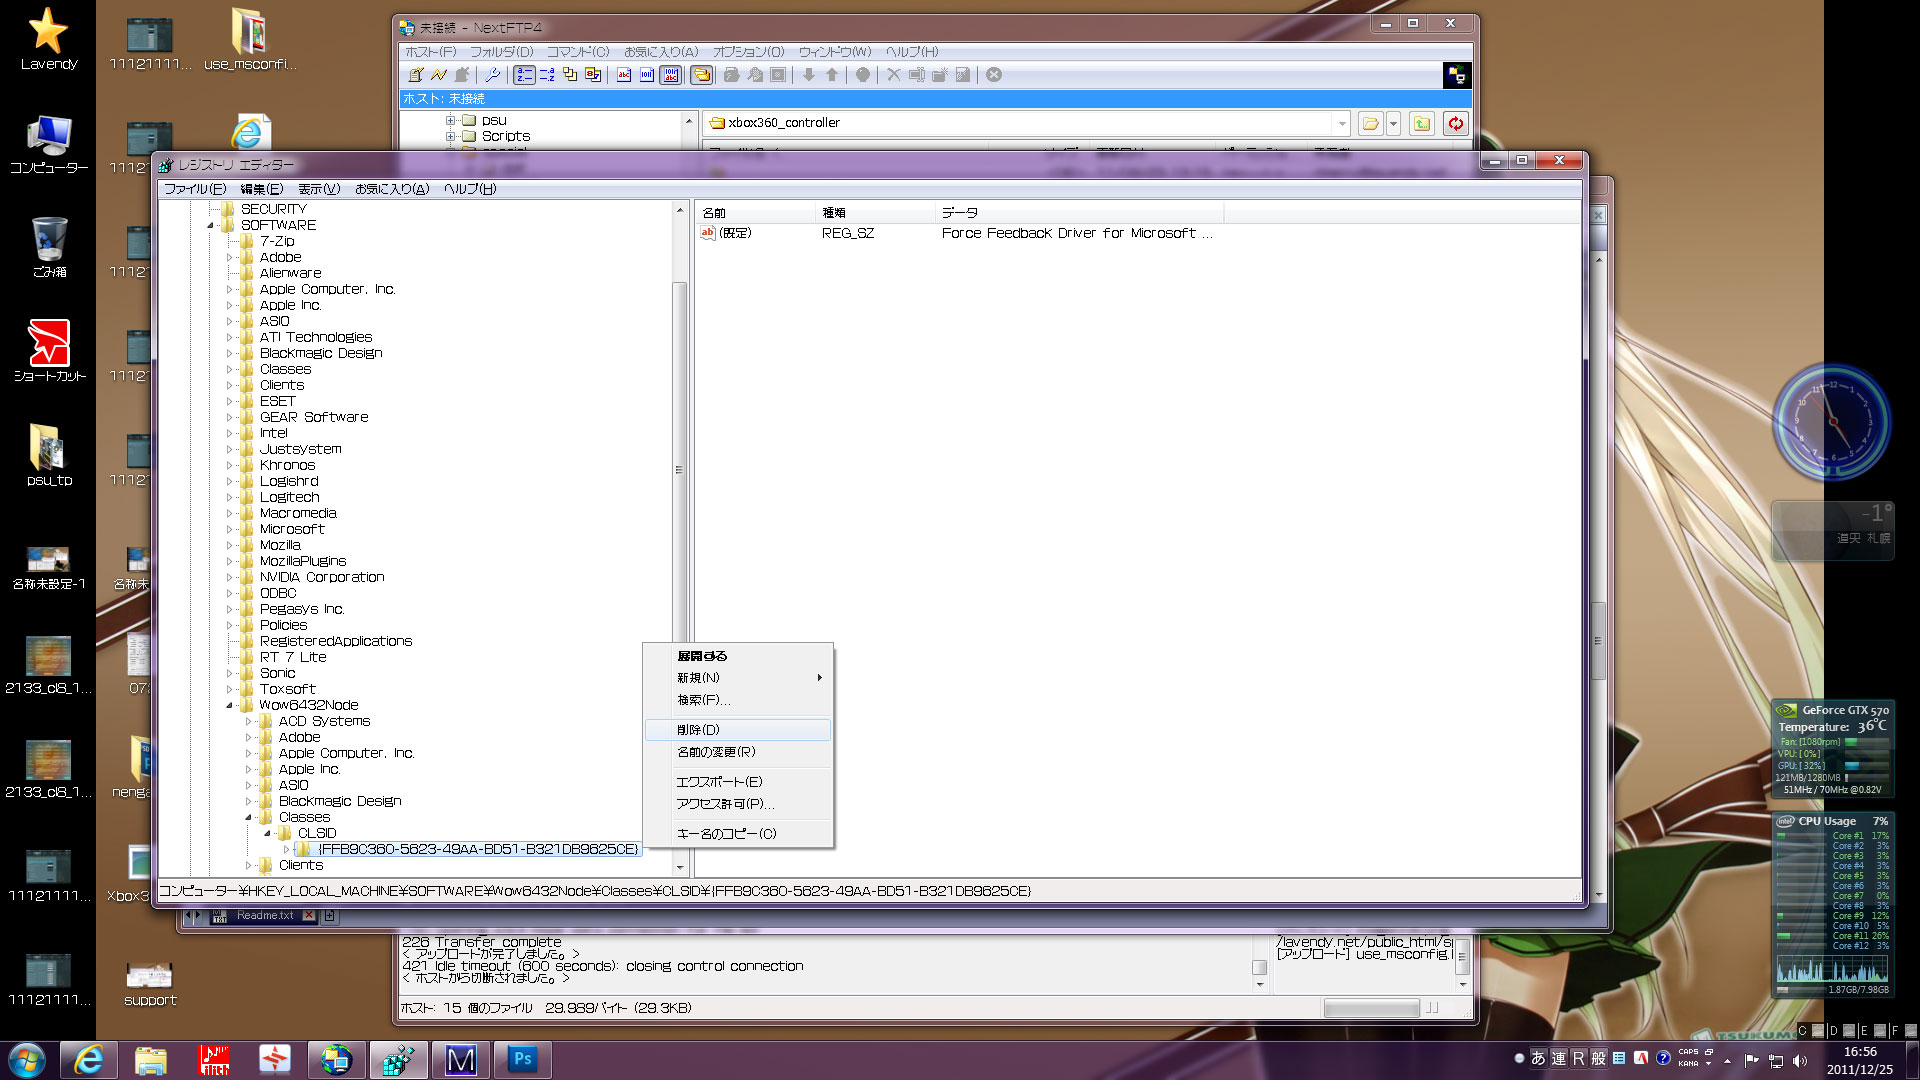Click the registry tree vertical scrollbar
1920x1080 pixels.
click(x=680, y=470)
